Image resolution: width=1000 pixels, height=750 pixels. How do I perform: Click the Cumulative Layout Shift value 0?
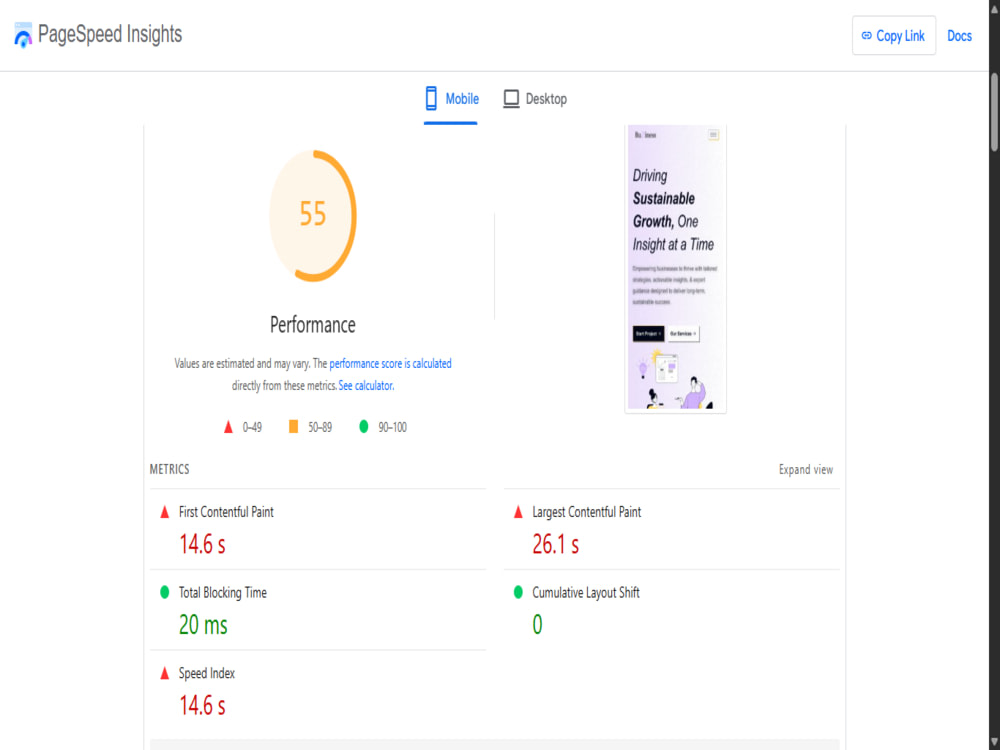pos(538,624)
